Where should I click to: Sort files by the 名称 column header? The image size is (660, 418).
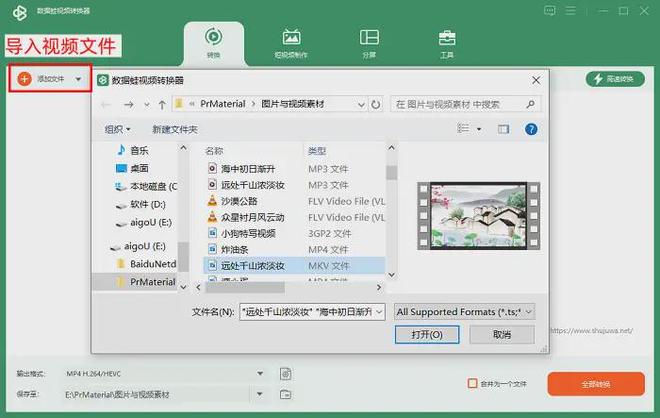[x=214, y=151]
